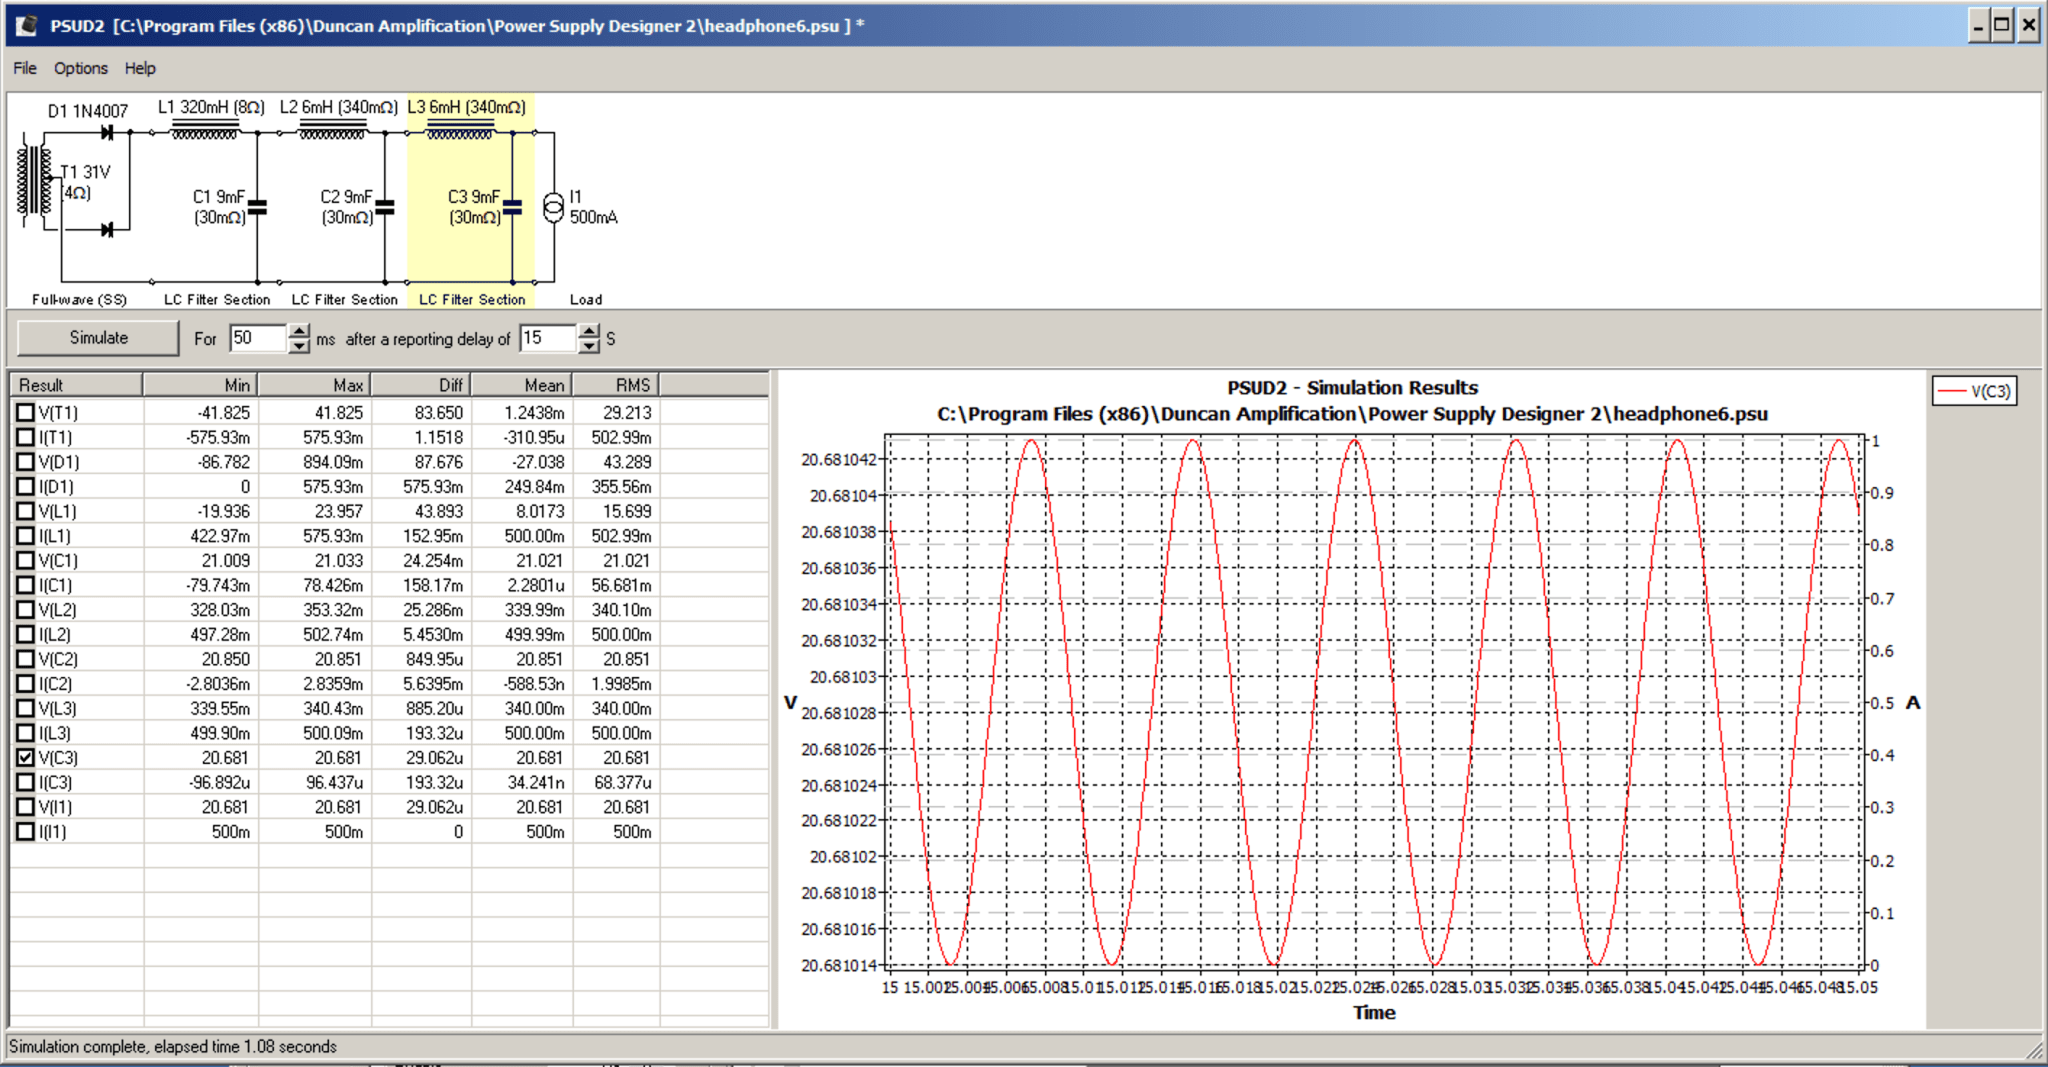Screen dimensions: 2048x1067
Task: Click the Full-wave (SS) rectifier label
Action: (79, 299)
